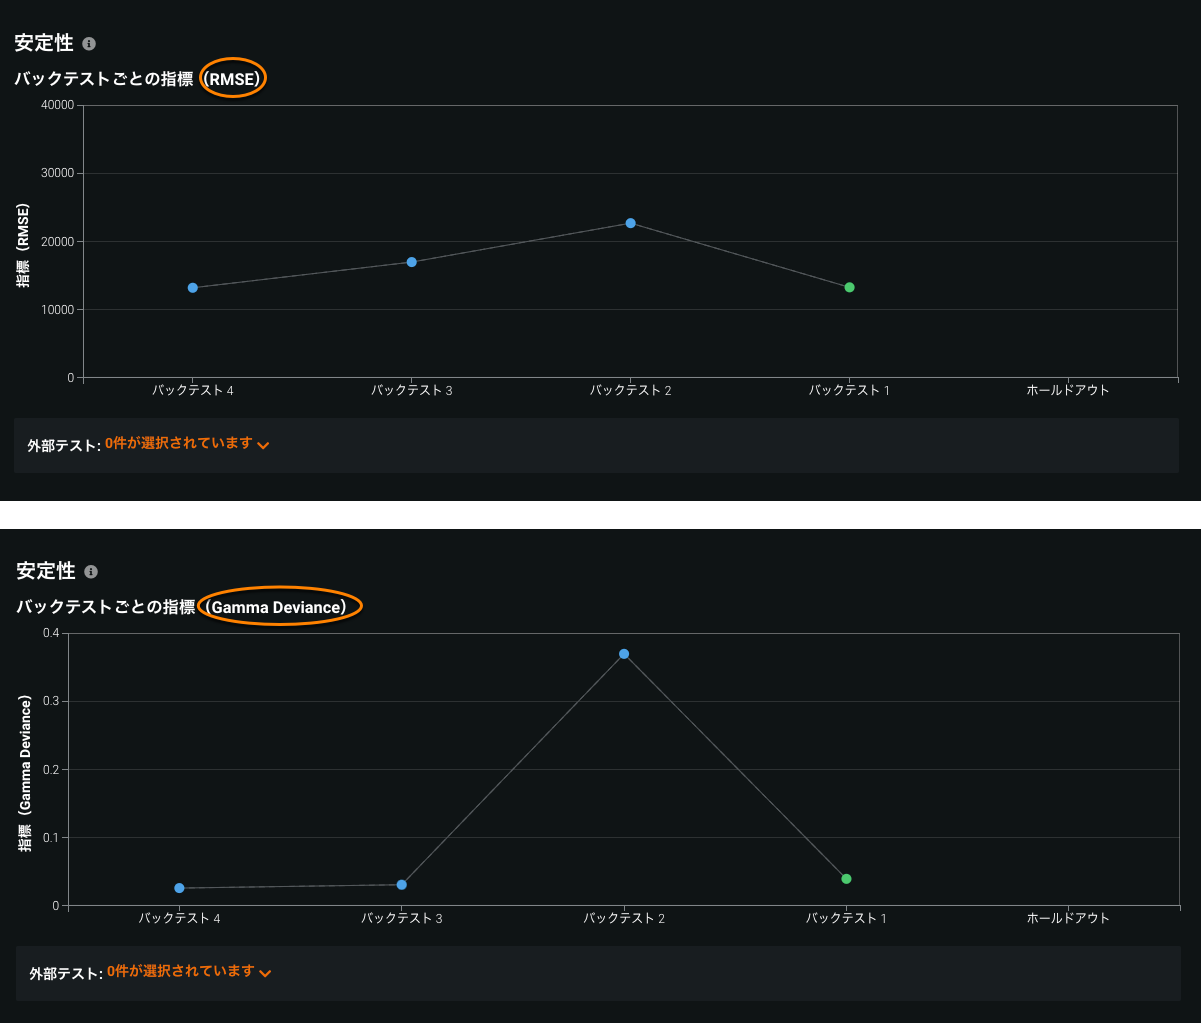Click the vertical 指標 (RMSE) axis title
Image resolution: width=1201 pixels, height=1023 pixels.
point(23,245)
